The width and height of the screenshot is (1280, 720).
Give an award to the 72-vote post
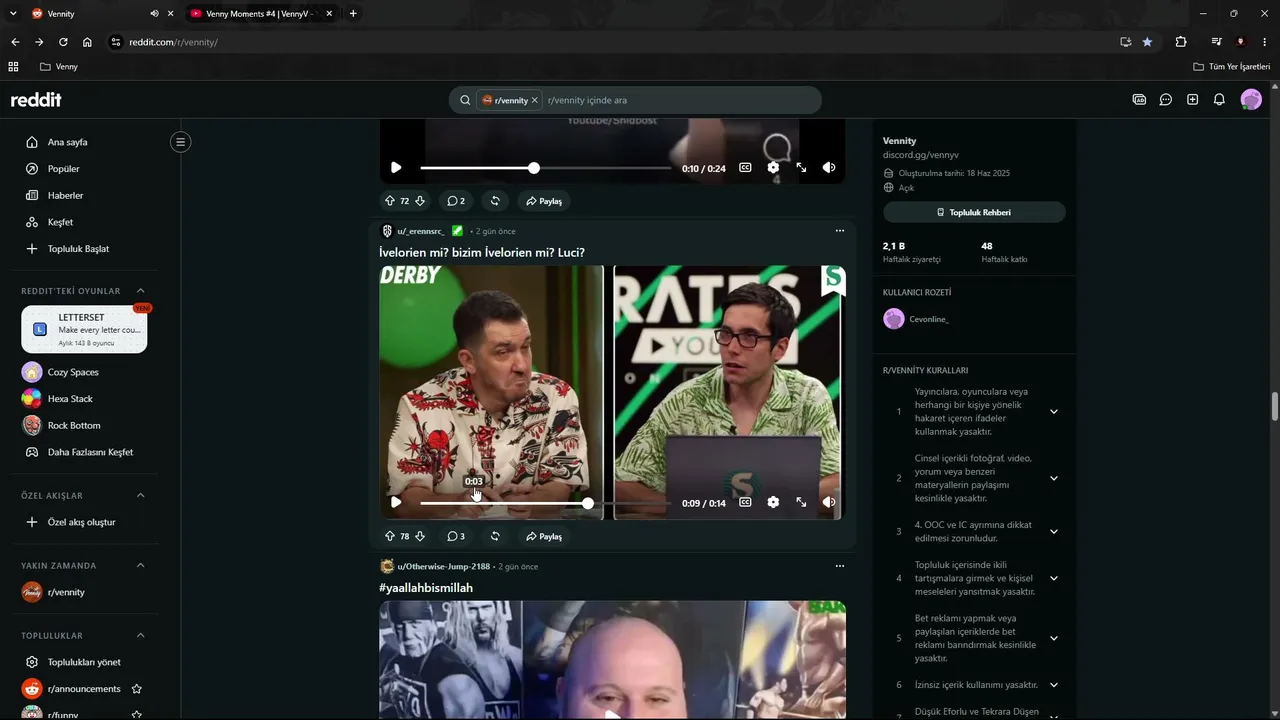click(x=494, y=201)
